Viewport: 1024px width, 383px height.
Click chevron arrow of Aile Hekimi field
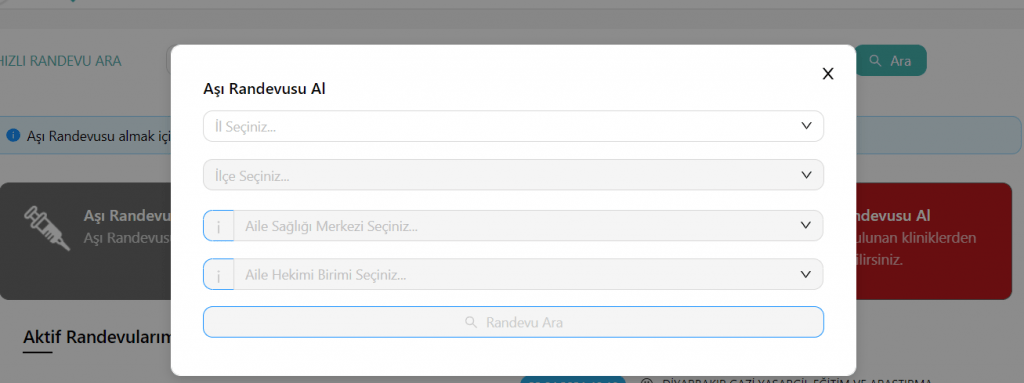point(806,275)
